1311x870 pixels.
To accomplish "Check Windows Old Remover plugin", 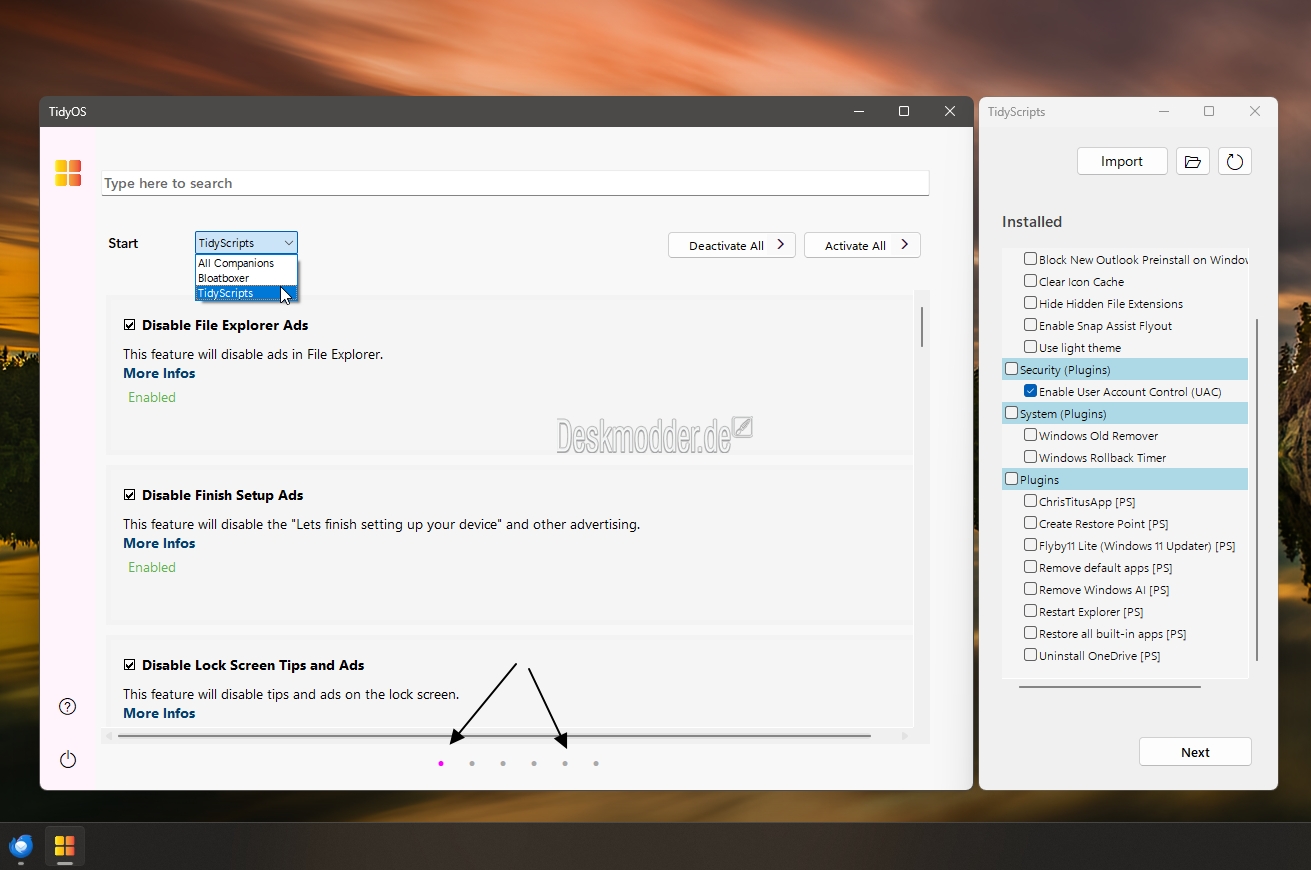I will point(1030,435).
